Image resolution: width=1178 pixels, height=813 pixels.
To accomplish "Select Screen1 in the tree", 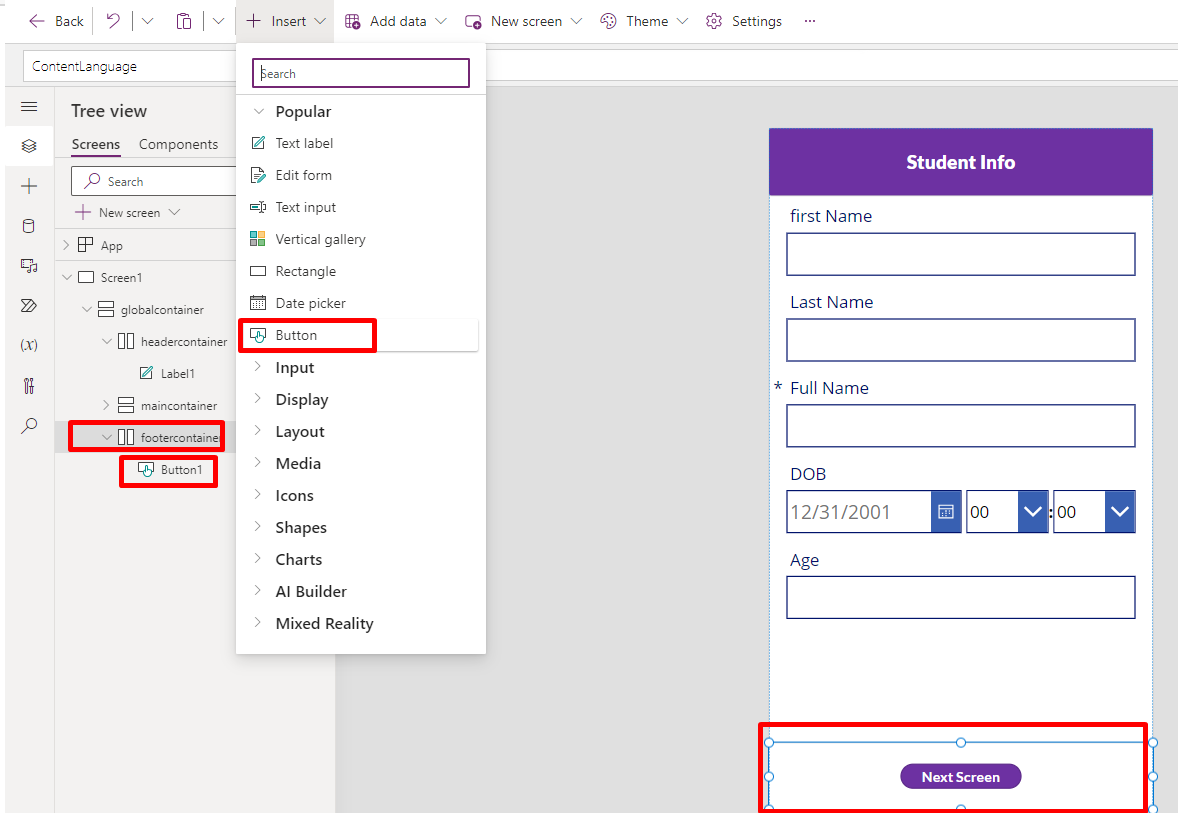I will coord(121,277).
